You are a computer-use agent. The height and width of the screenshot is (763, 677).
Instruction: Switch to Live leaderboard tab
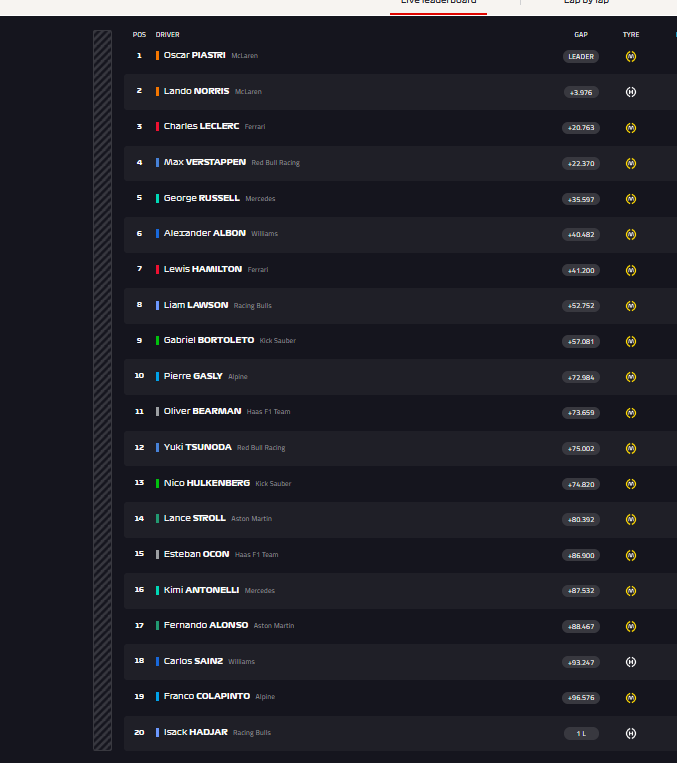tap(438, 2)
